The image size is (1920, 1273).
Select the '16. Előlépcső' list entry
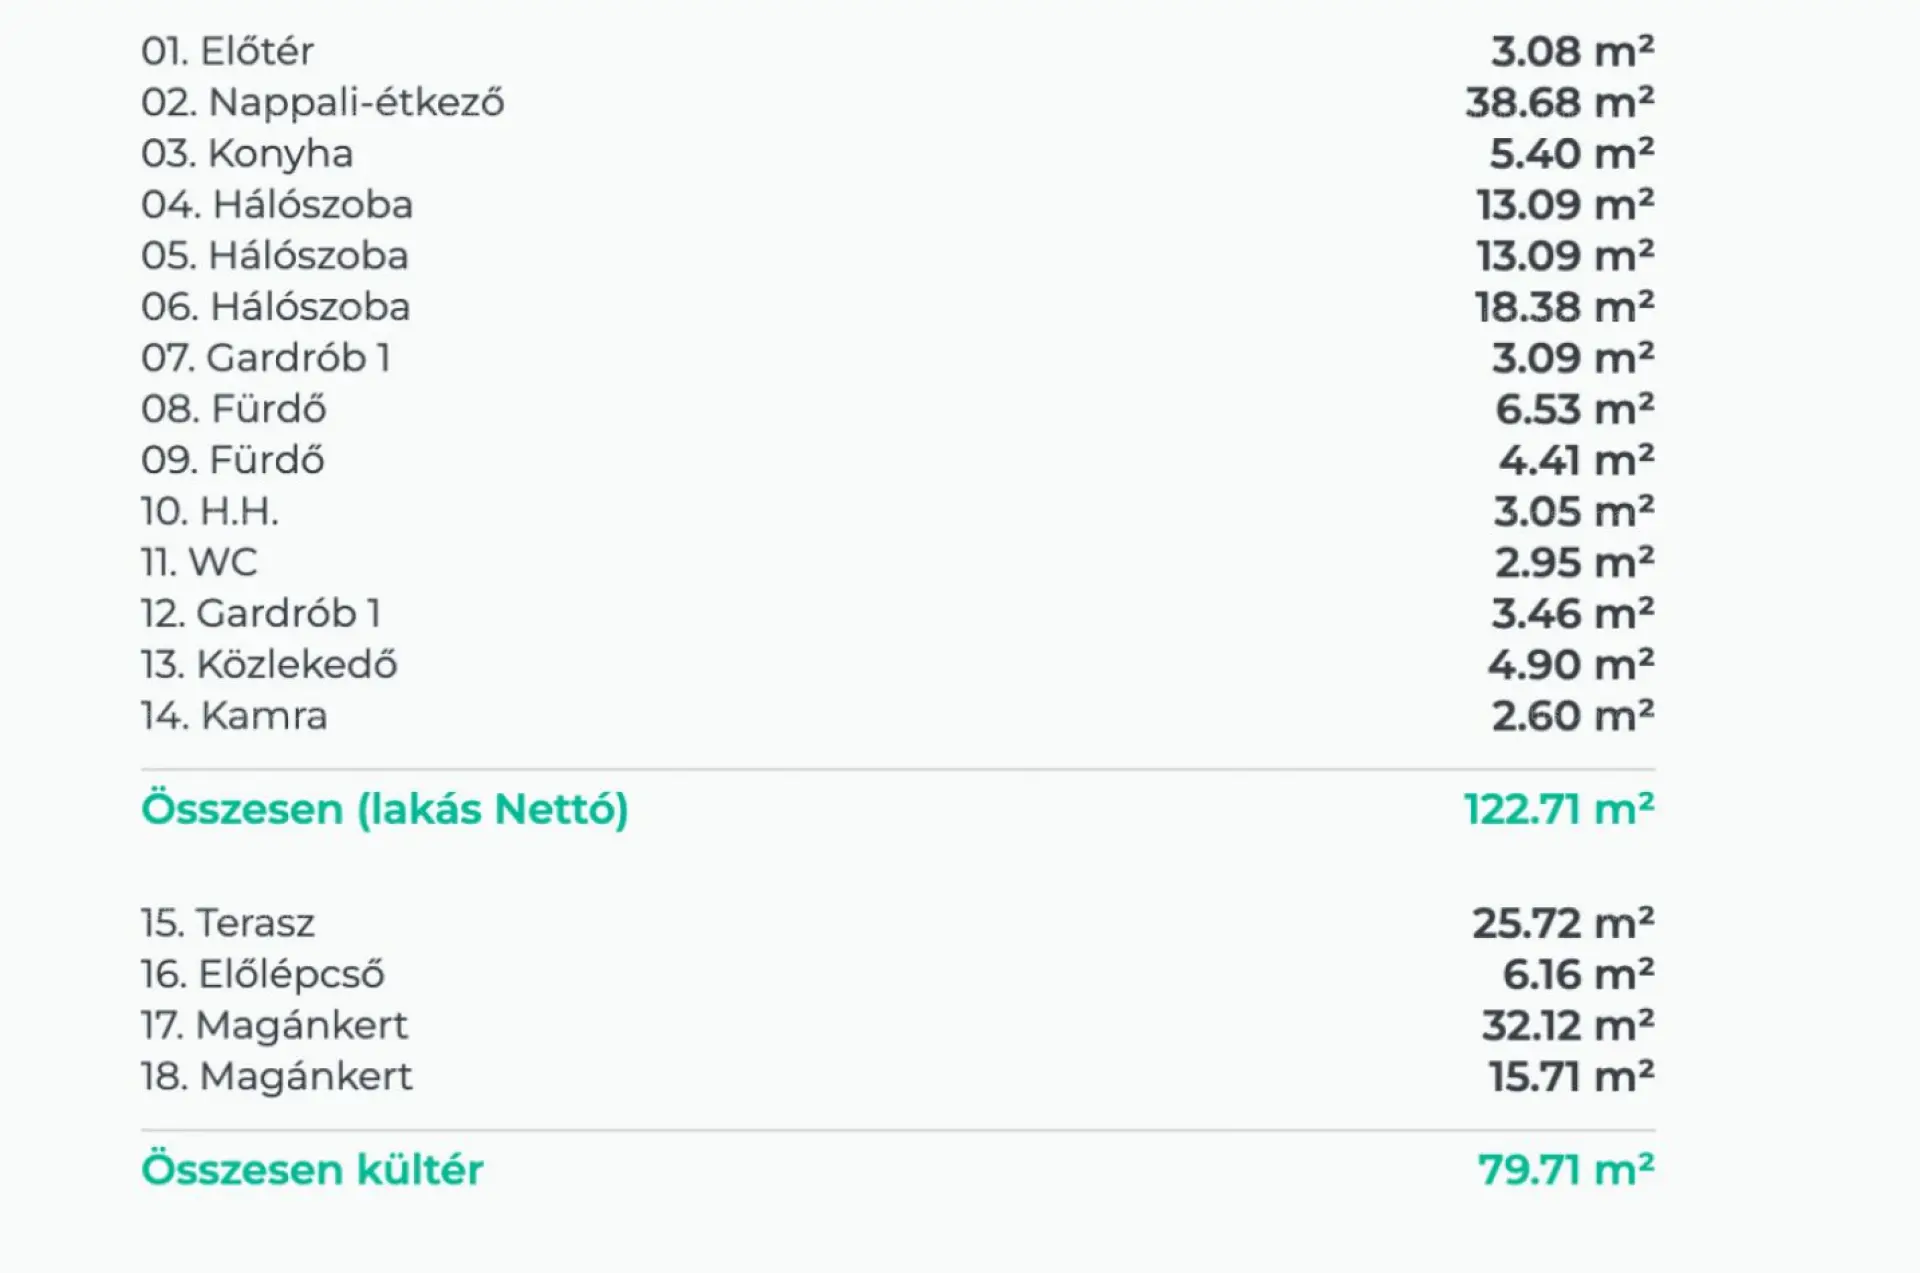click(x=262, y=973)
